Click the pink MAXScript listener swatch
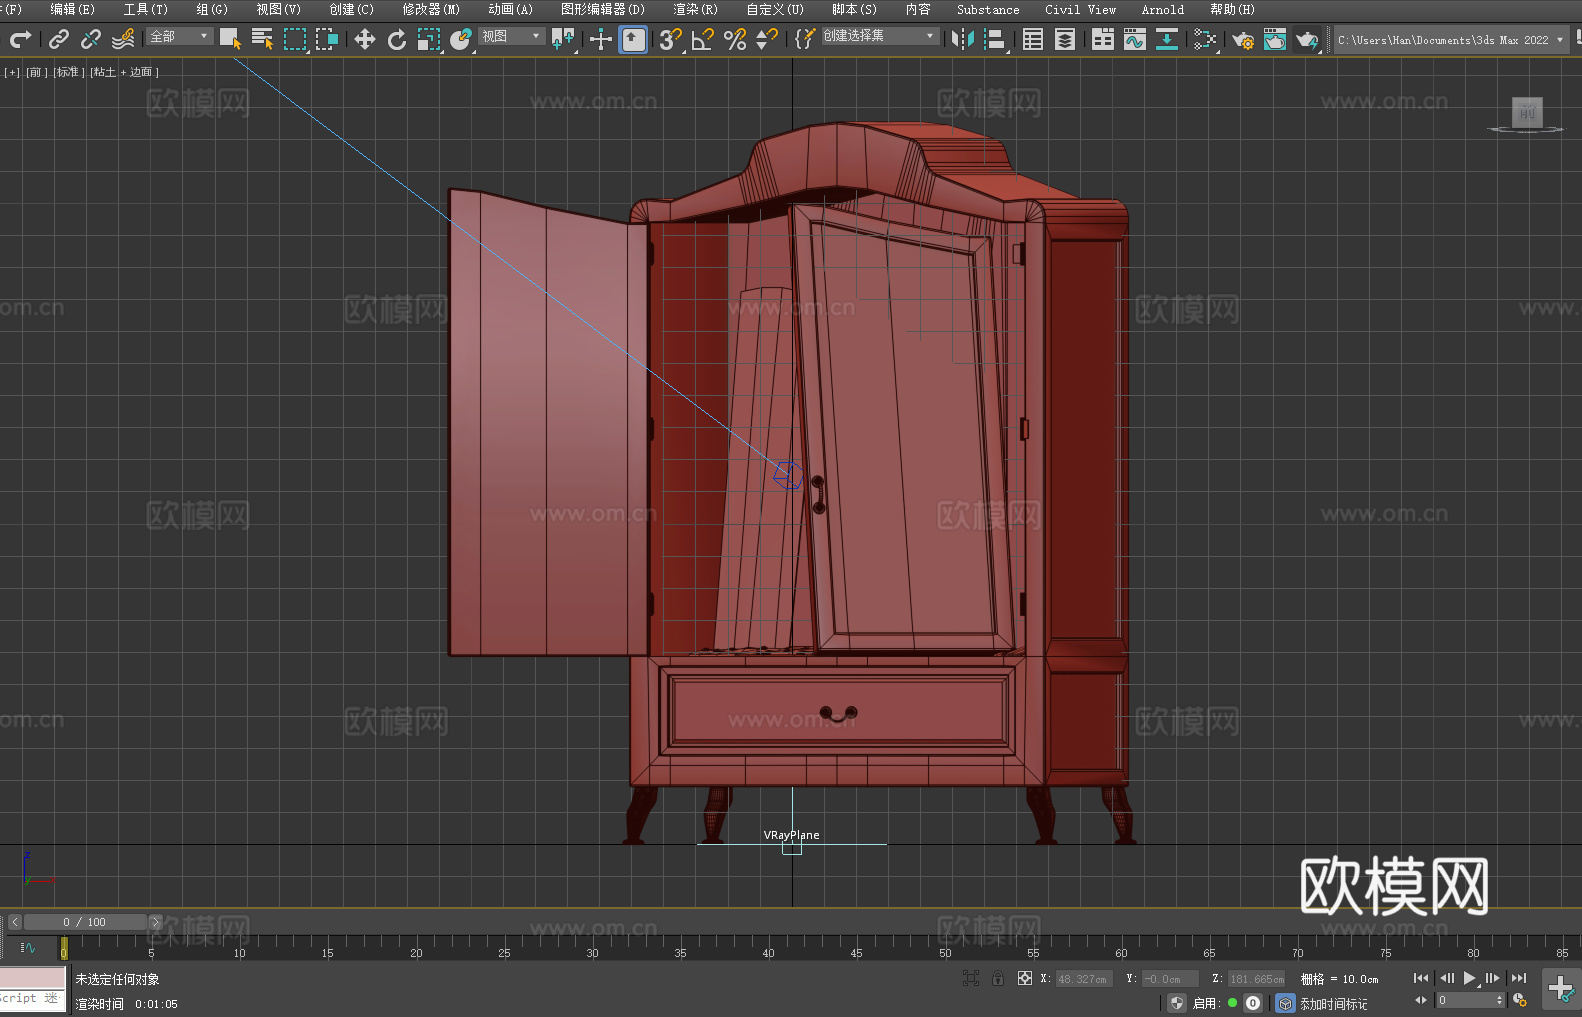The image size is (1582, 1017). 33,978
